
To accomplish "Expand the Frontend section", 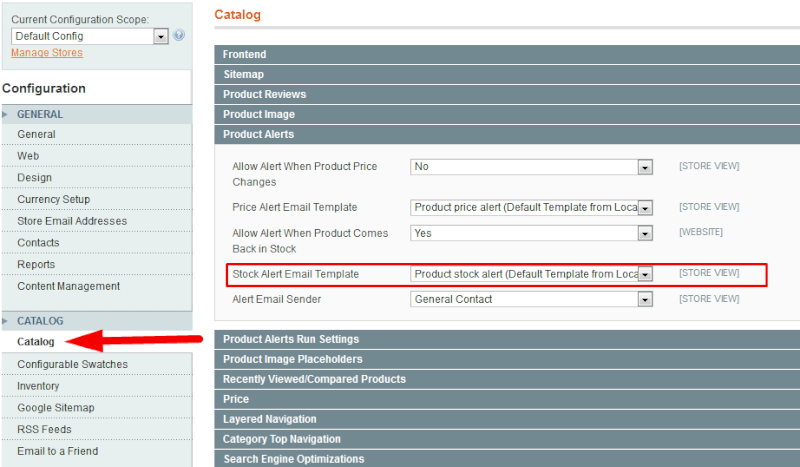I will coord(507,54).
